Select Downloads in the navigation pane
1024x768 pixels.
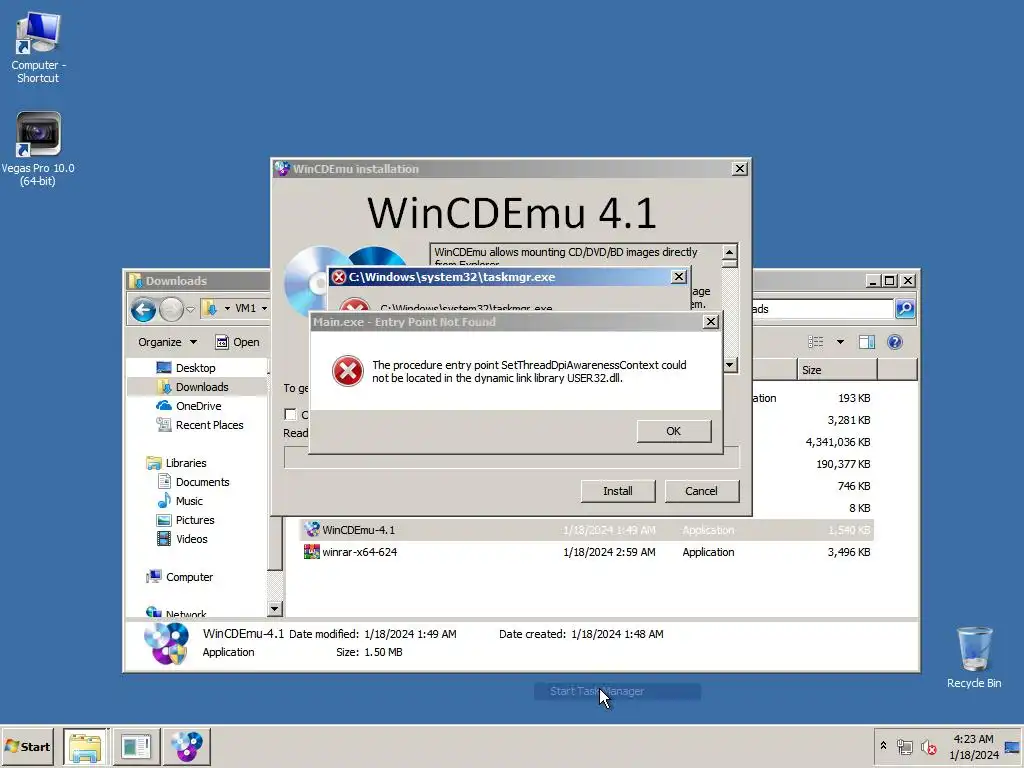click(202, 387)
